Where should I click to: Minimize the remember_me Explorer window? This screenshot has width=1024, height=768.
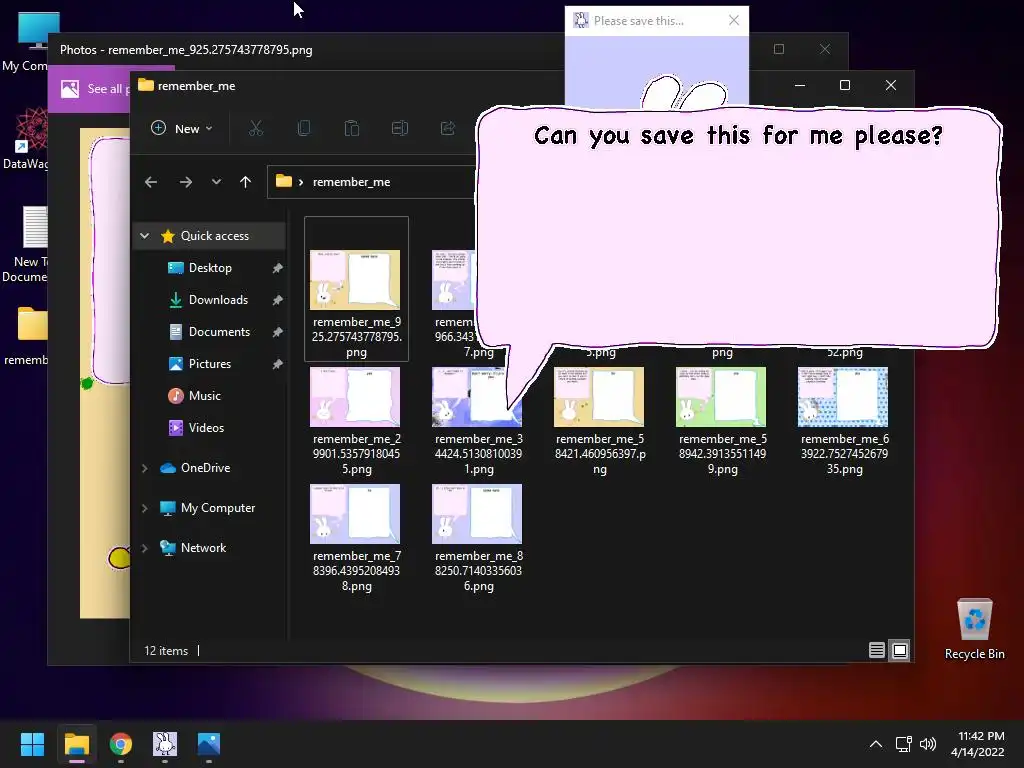pyautogui.click(x=799, y=85)
